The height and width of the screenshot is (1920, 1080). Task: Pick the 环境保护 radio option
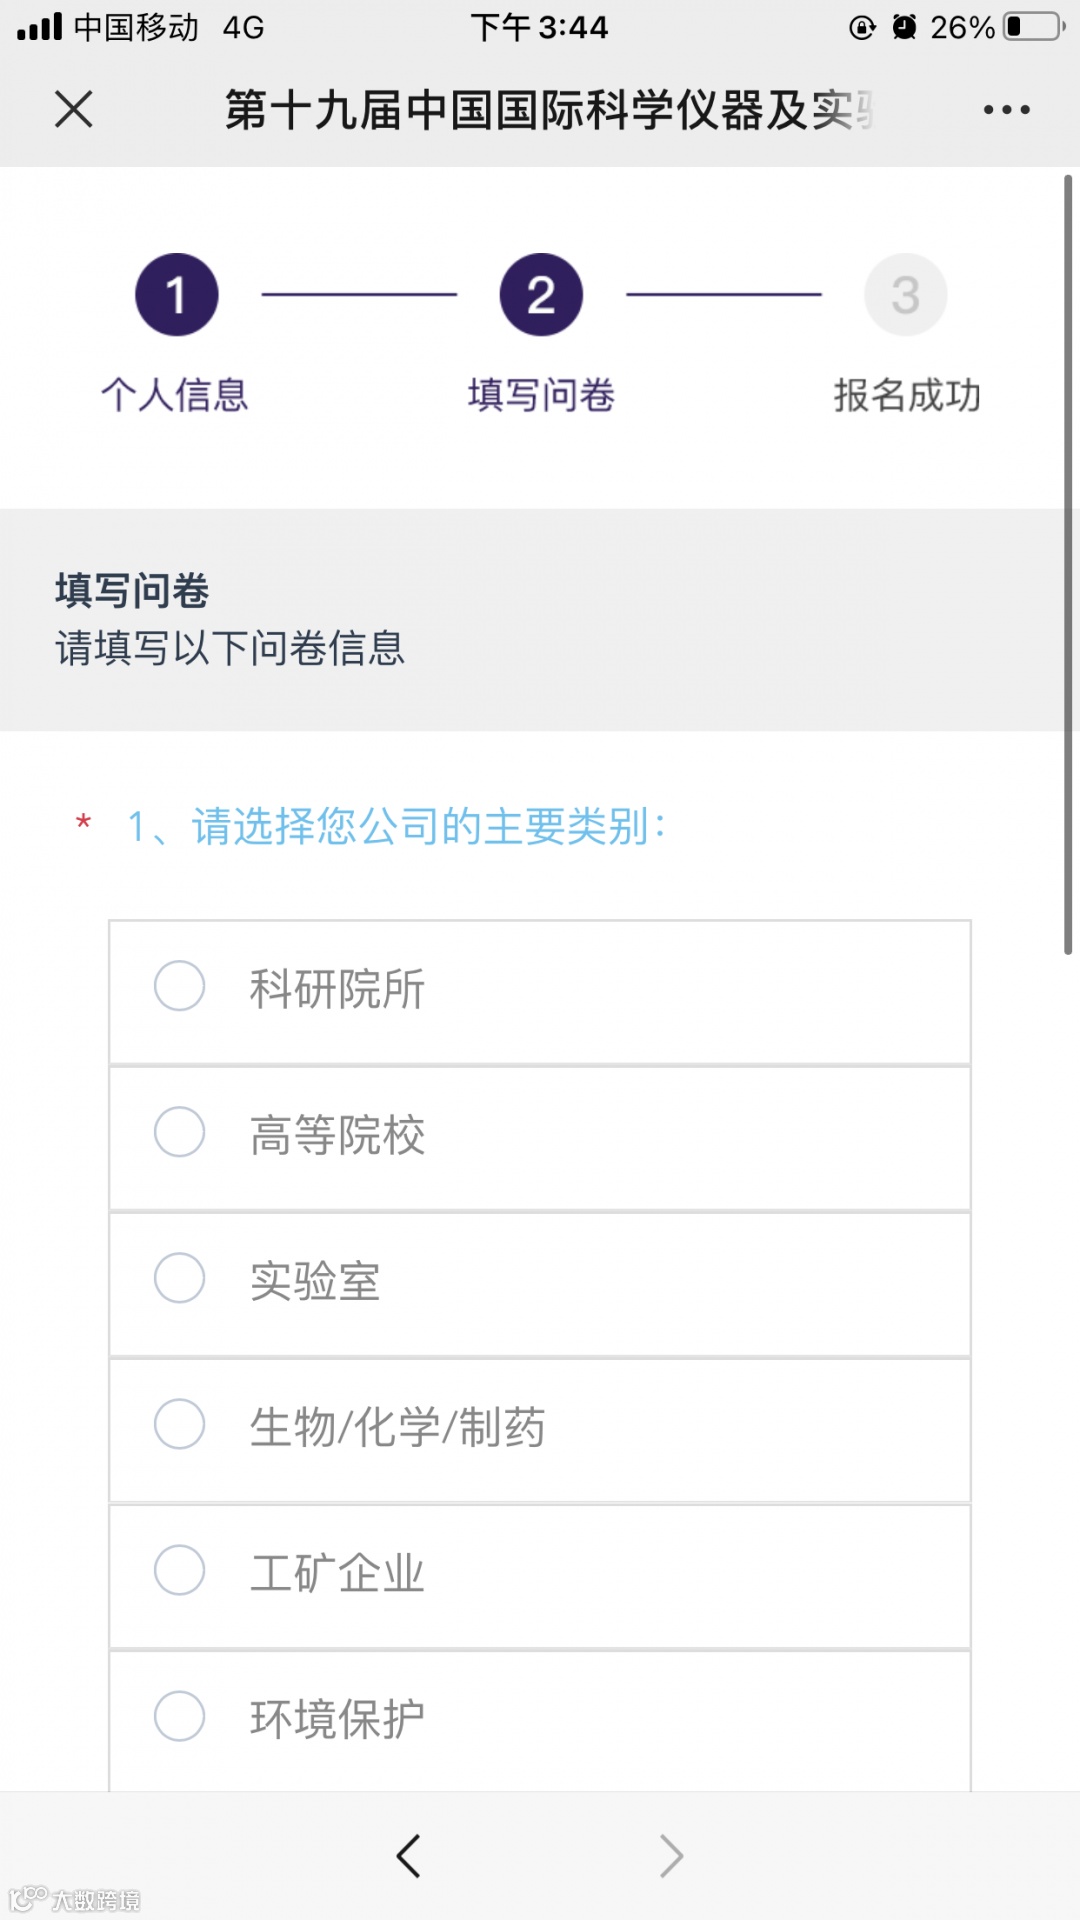(x=180, y=1716)
